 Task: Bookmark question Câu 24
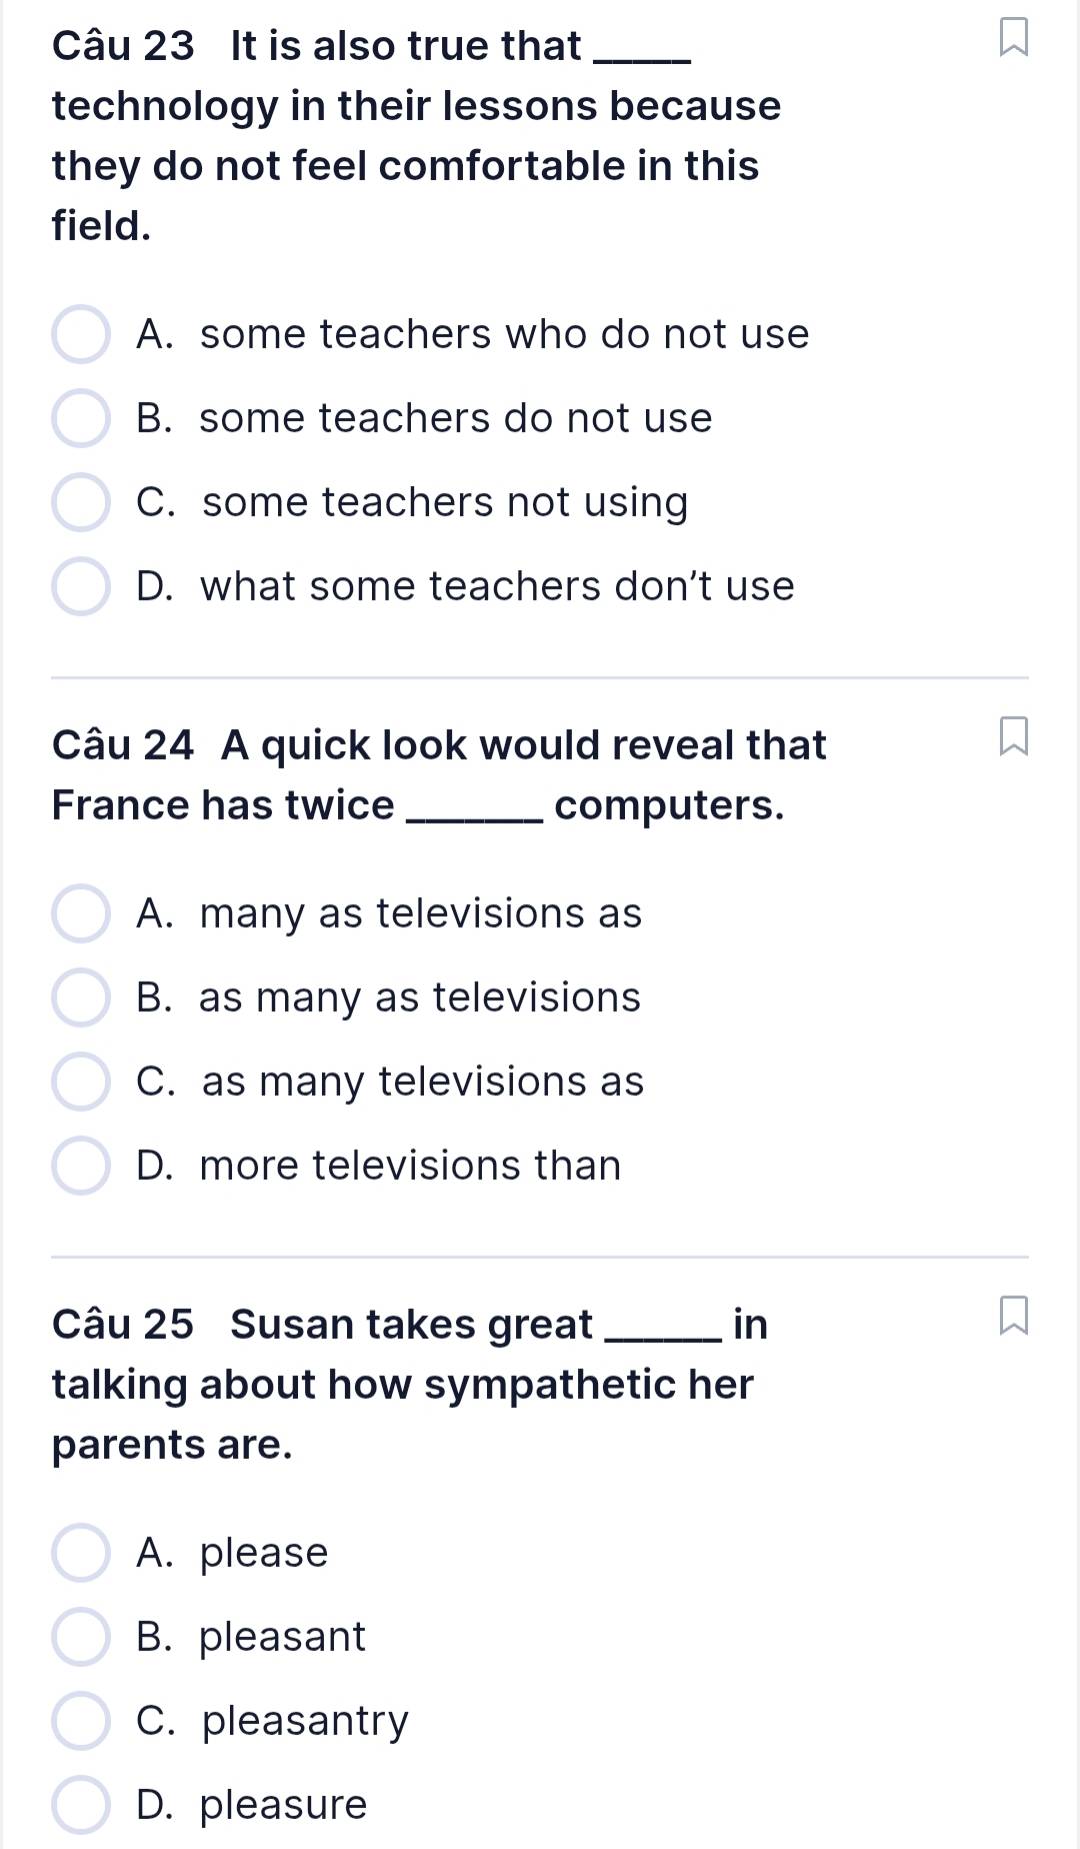(1013, 736)
